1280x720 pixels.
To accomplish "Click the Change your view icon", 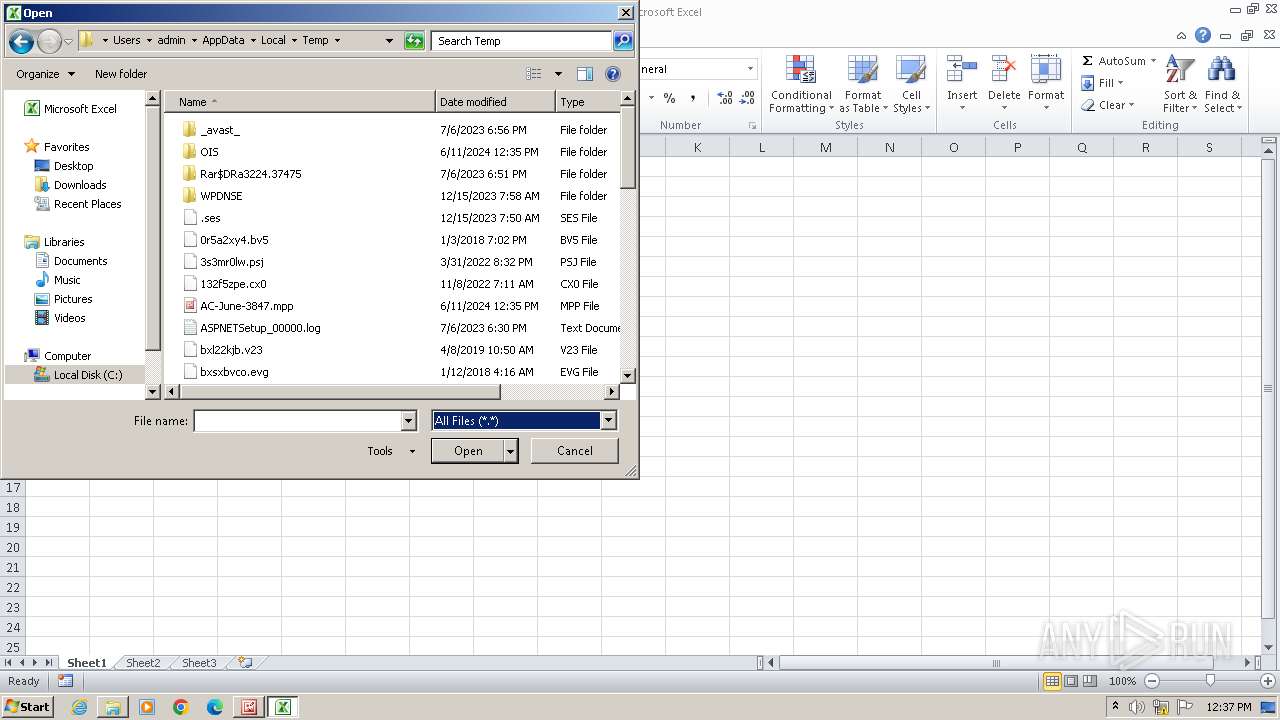I will pyautogui.click(x=534, y=74).
